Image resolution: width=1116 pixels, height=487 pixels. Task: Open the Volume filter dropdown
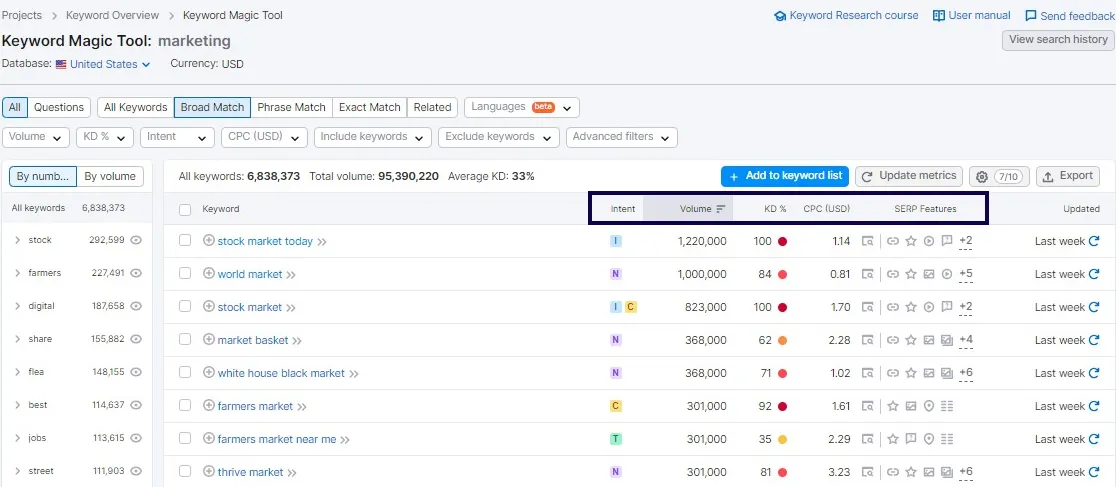[x=36, y=137]
